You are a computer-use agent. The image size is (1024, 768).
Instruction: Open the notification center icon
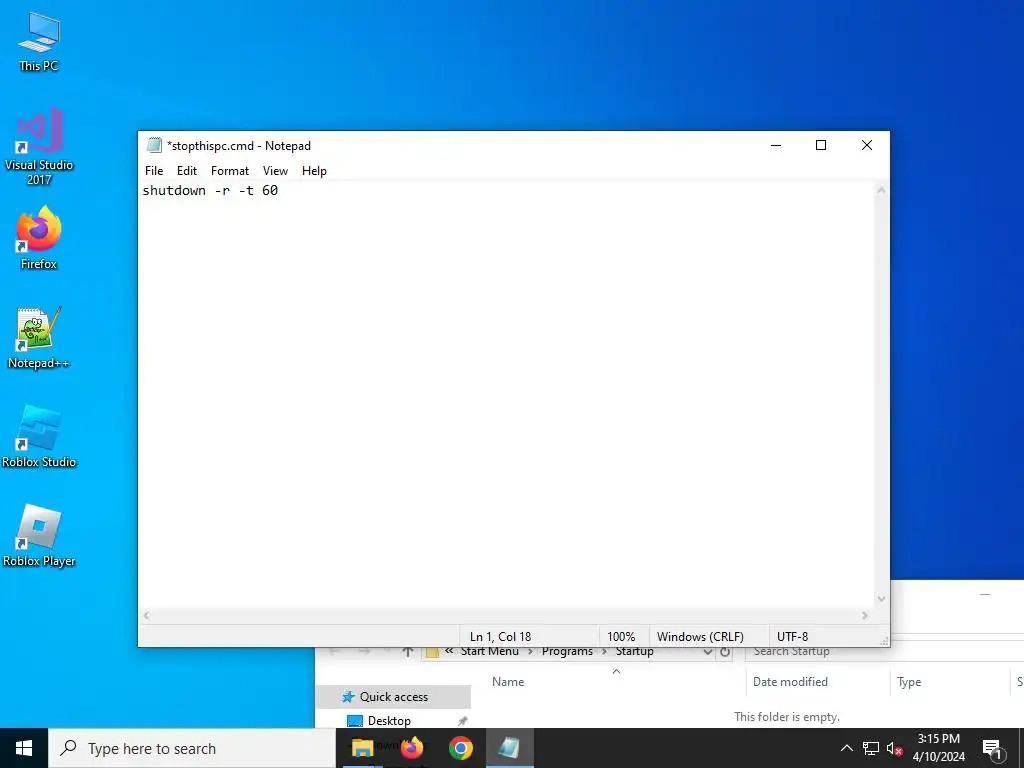[x=992, y=750]
